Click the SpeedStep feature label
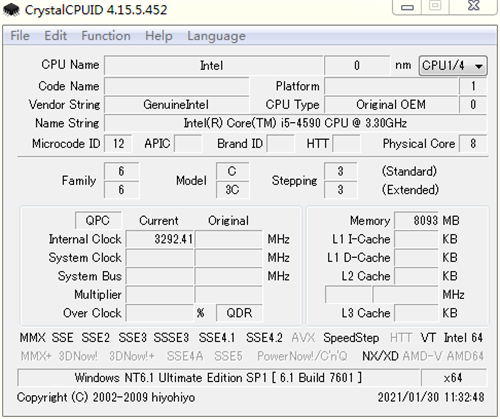This screenshot has width=500, height=419. click(351, 338)
